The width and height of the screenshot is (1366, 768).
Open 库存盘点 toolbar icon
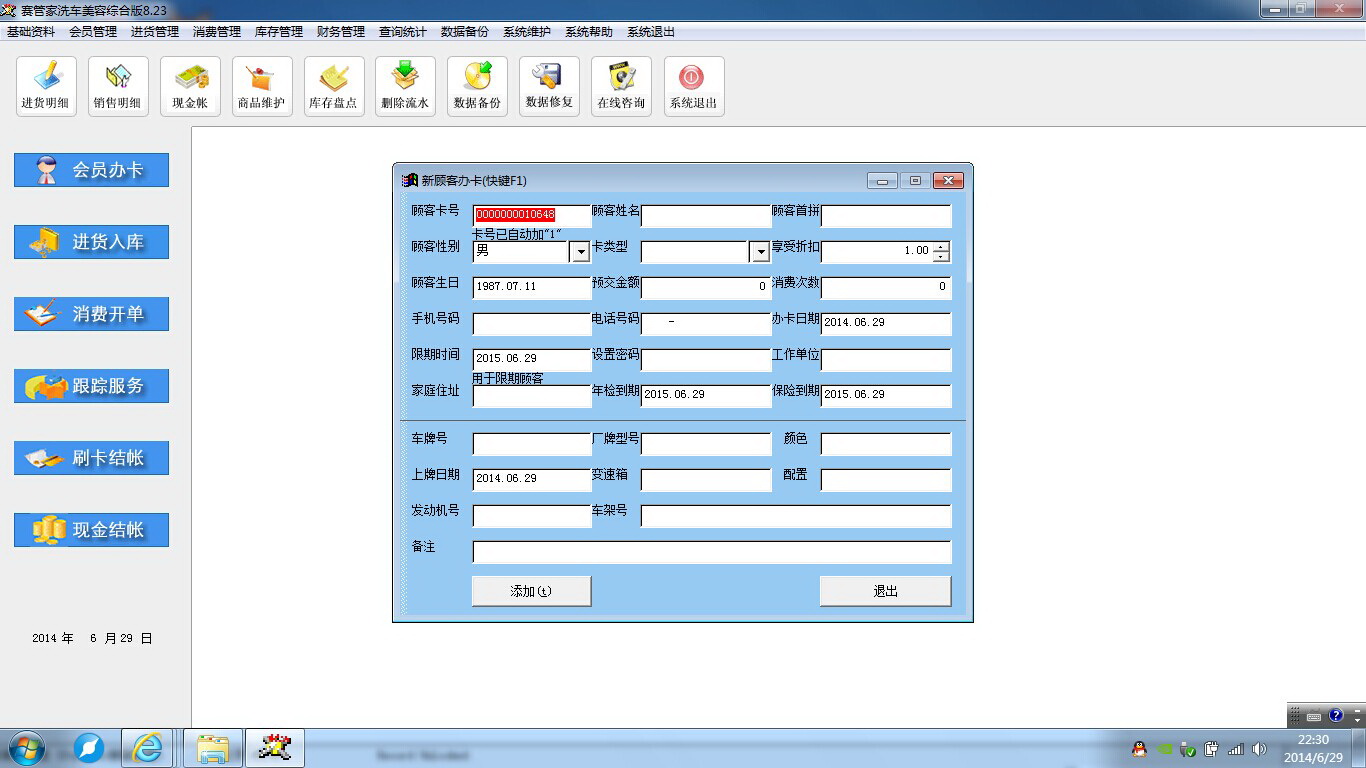tap(334, 86)
